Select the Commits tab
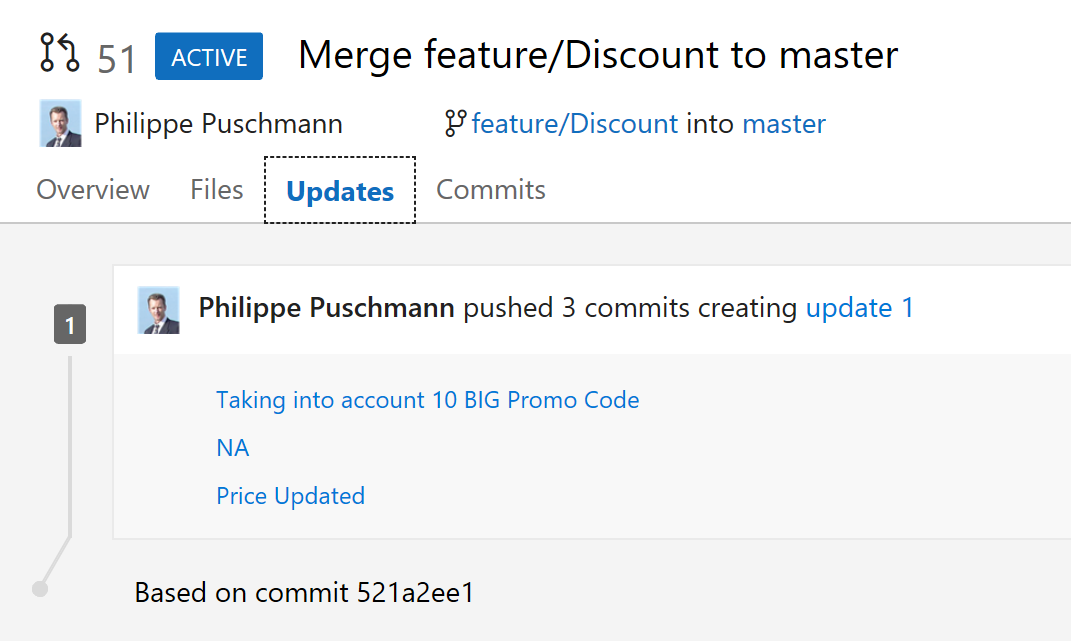1071x641 pixels. 490,189
